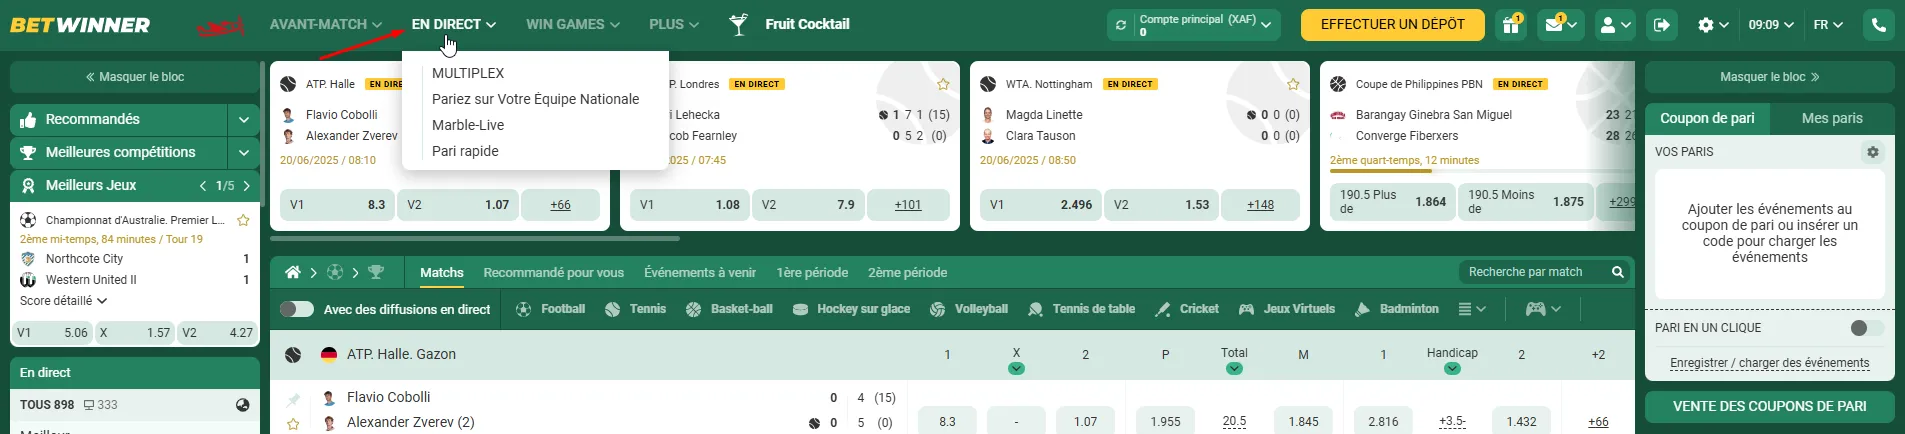This screenshot has height=434, width=1905.
Task: Open bet slip settings gear
Action: [x=1873, y=152]
